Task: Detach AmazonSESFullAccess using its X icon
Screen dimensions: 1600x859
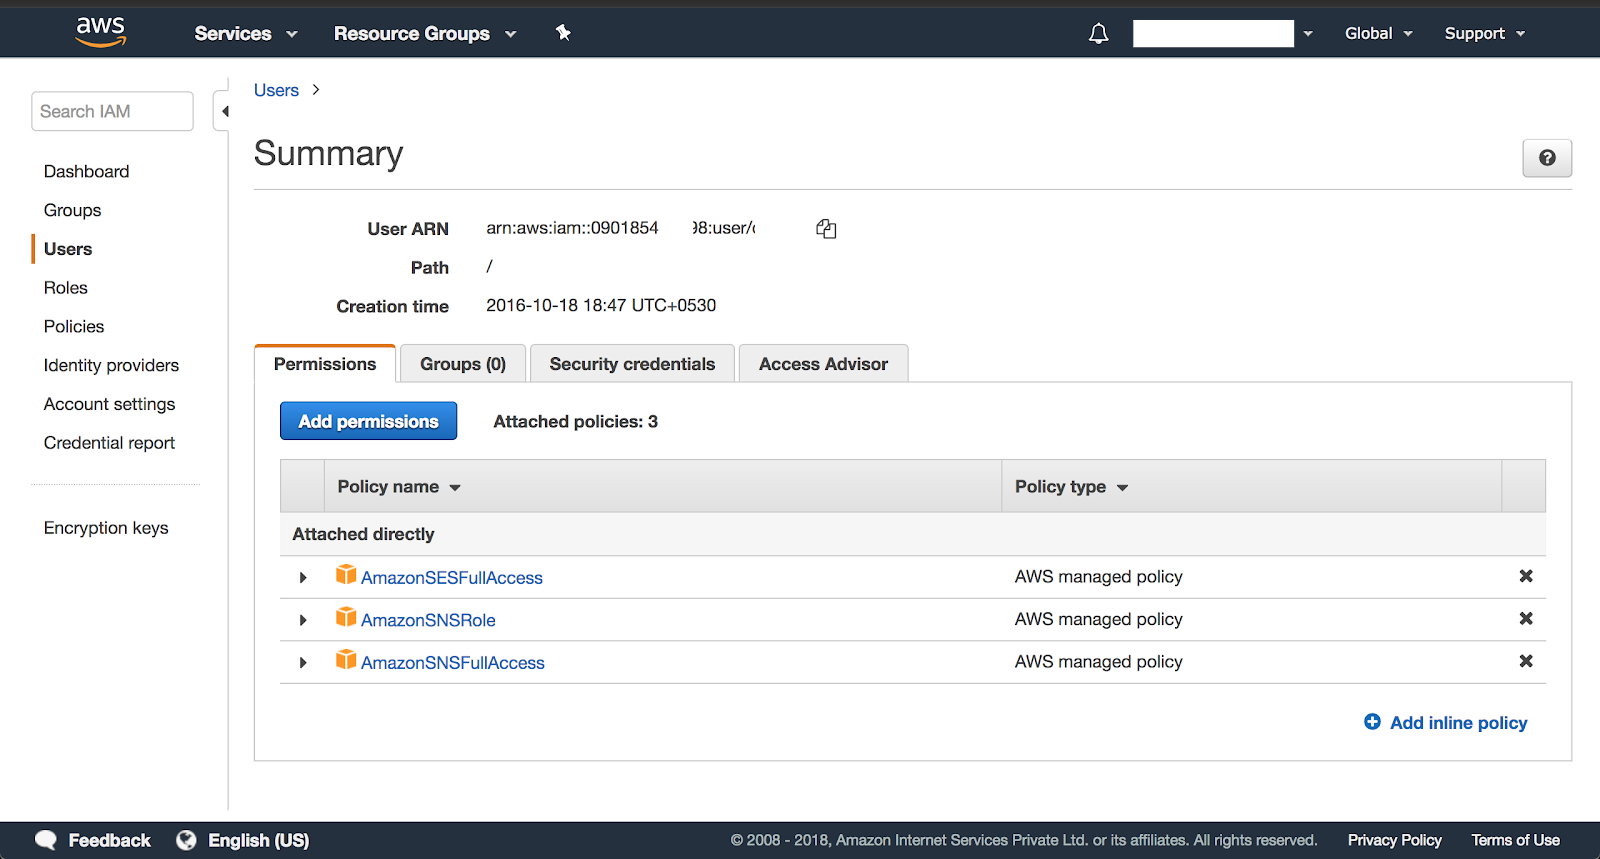Action: (x=1526, y=576)
